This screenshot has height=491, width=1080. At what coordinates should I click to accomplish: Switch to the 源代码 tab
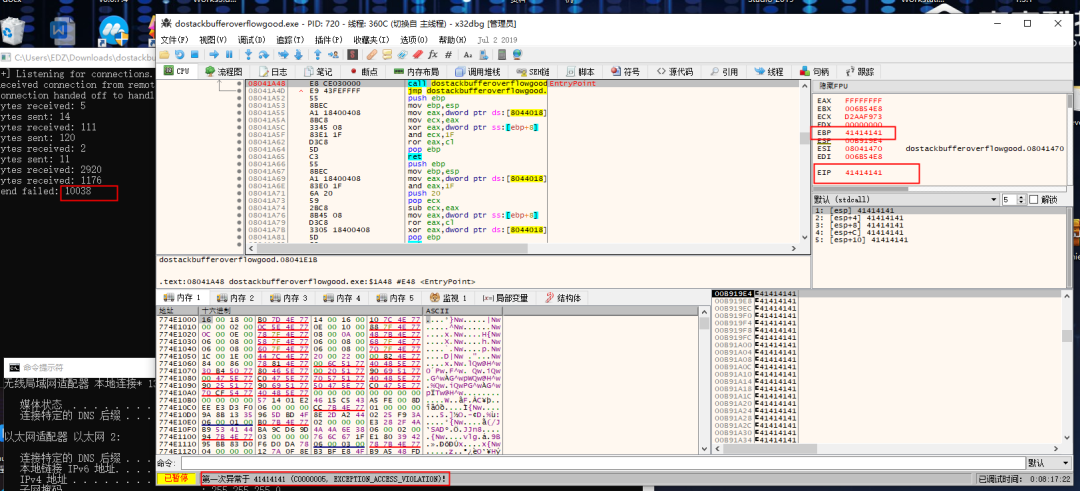point(674,72)
